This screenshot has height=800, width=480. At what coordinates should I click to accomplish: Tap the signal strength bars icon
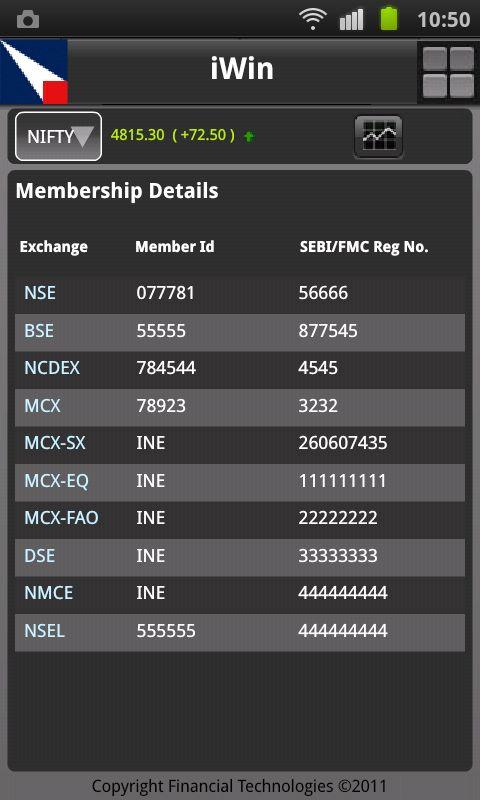tap(351, 19)
